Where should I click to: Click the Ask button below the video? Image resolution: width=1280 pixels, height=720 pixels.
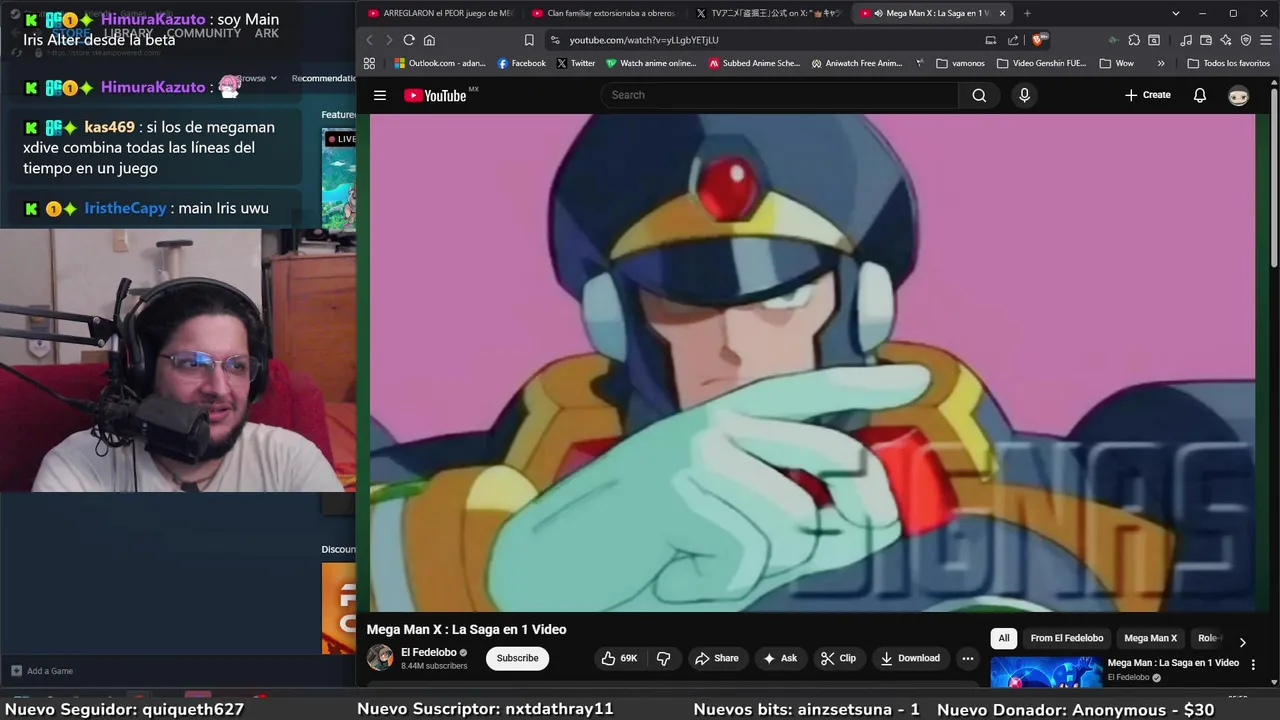[x=780, y=658]
